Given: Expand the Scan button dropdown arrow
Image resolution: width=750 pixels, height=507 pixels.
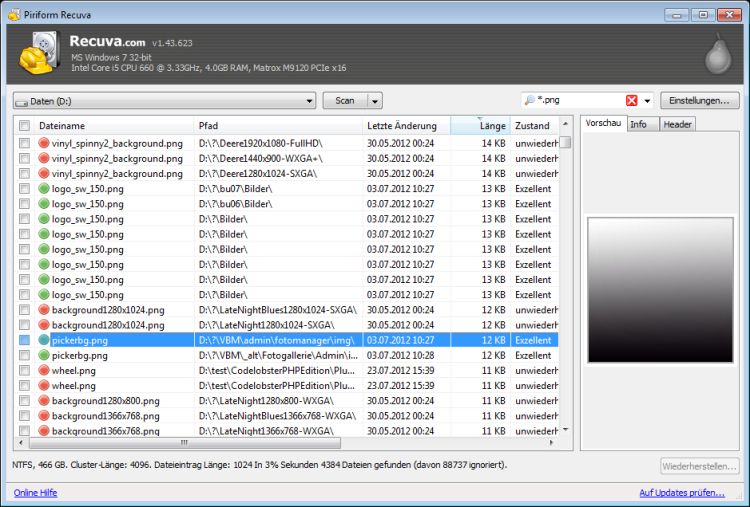Looking at the screenshot, I should [x=375, y=101].
